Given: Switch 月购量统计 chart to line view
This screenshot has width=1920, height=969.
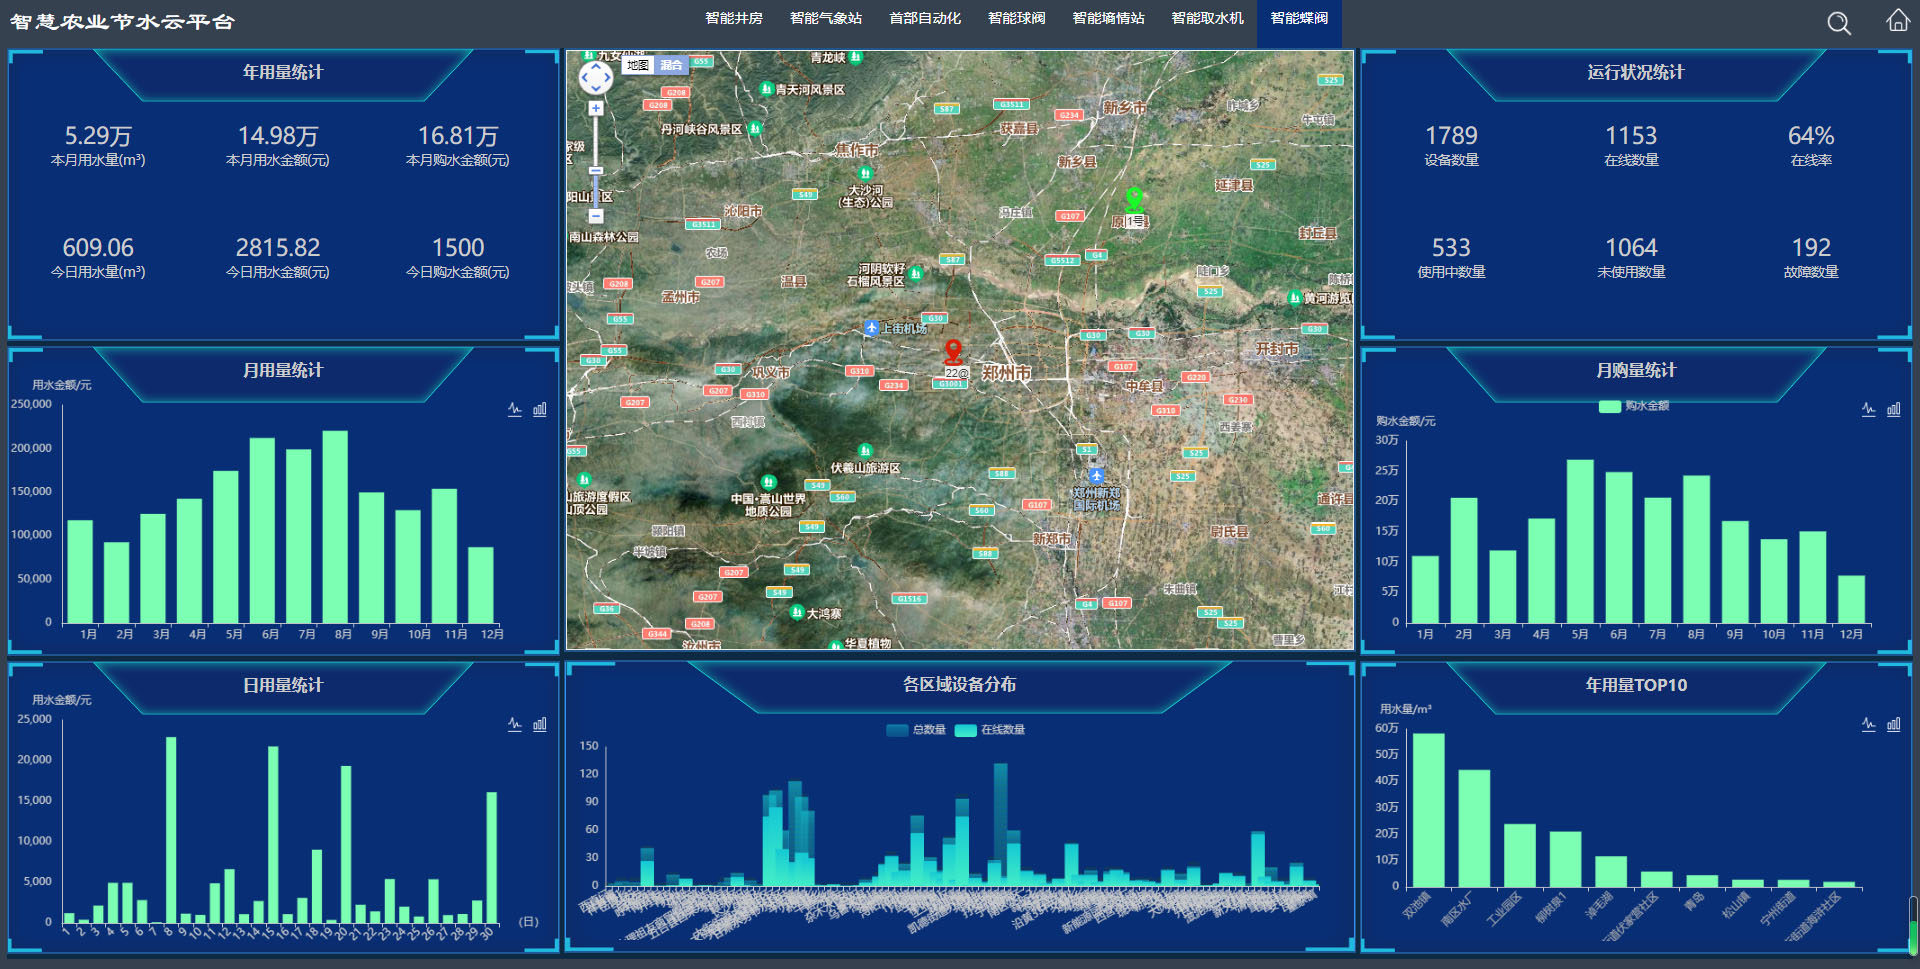Looking at the screenshot, I should pos(1868,409).
